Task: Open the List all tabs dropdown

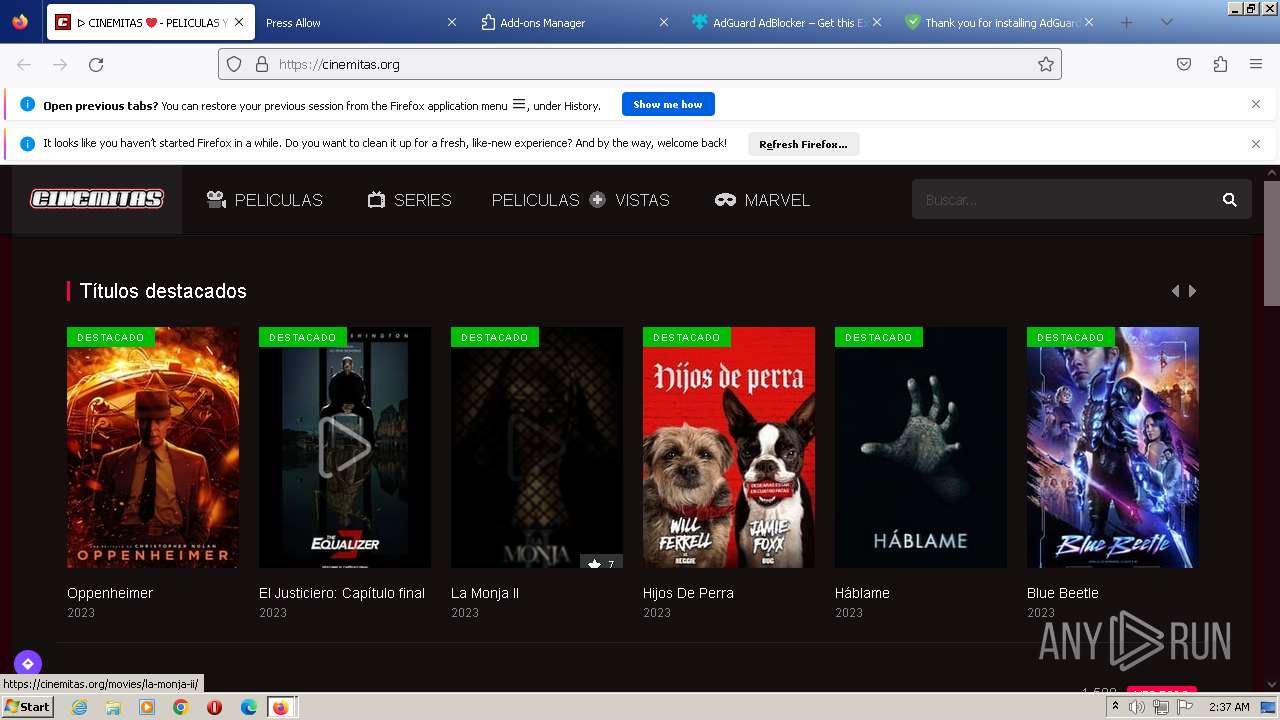Action: click(x=1167, y=22)
